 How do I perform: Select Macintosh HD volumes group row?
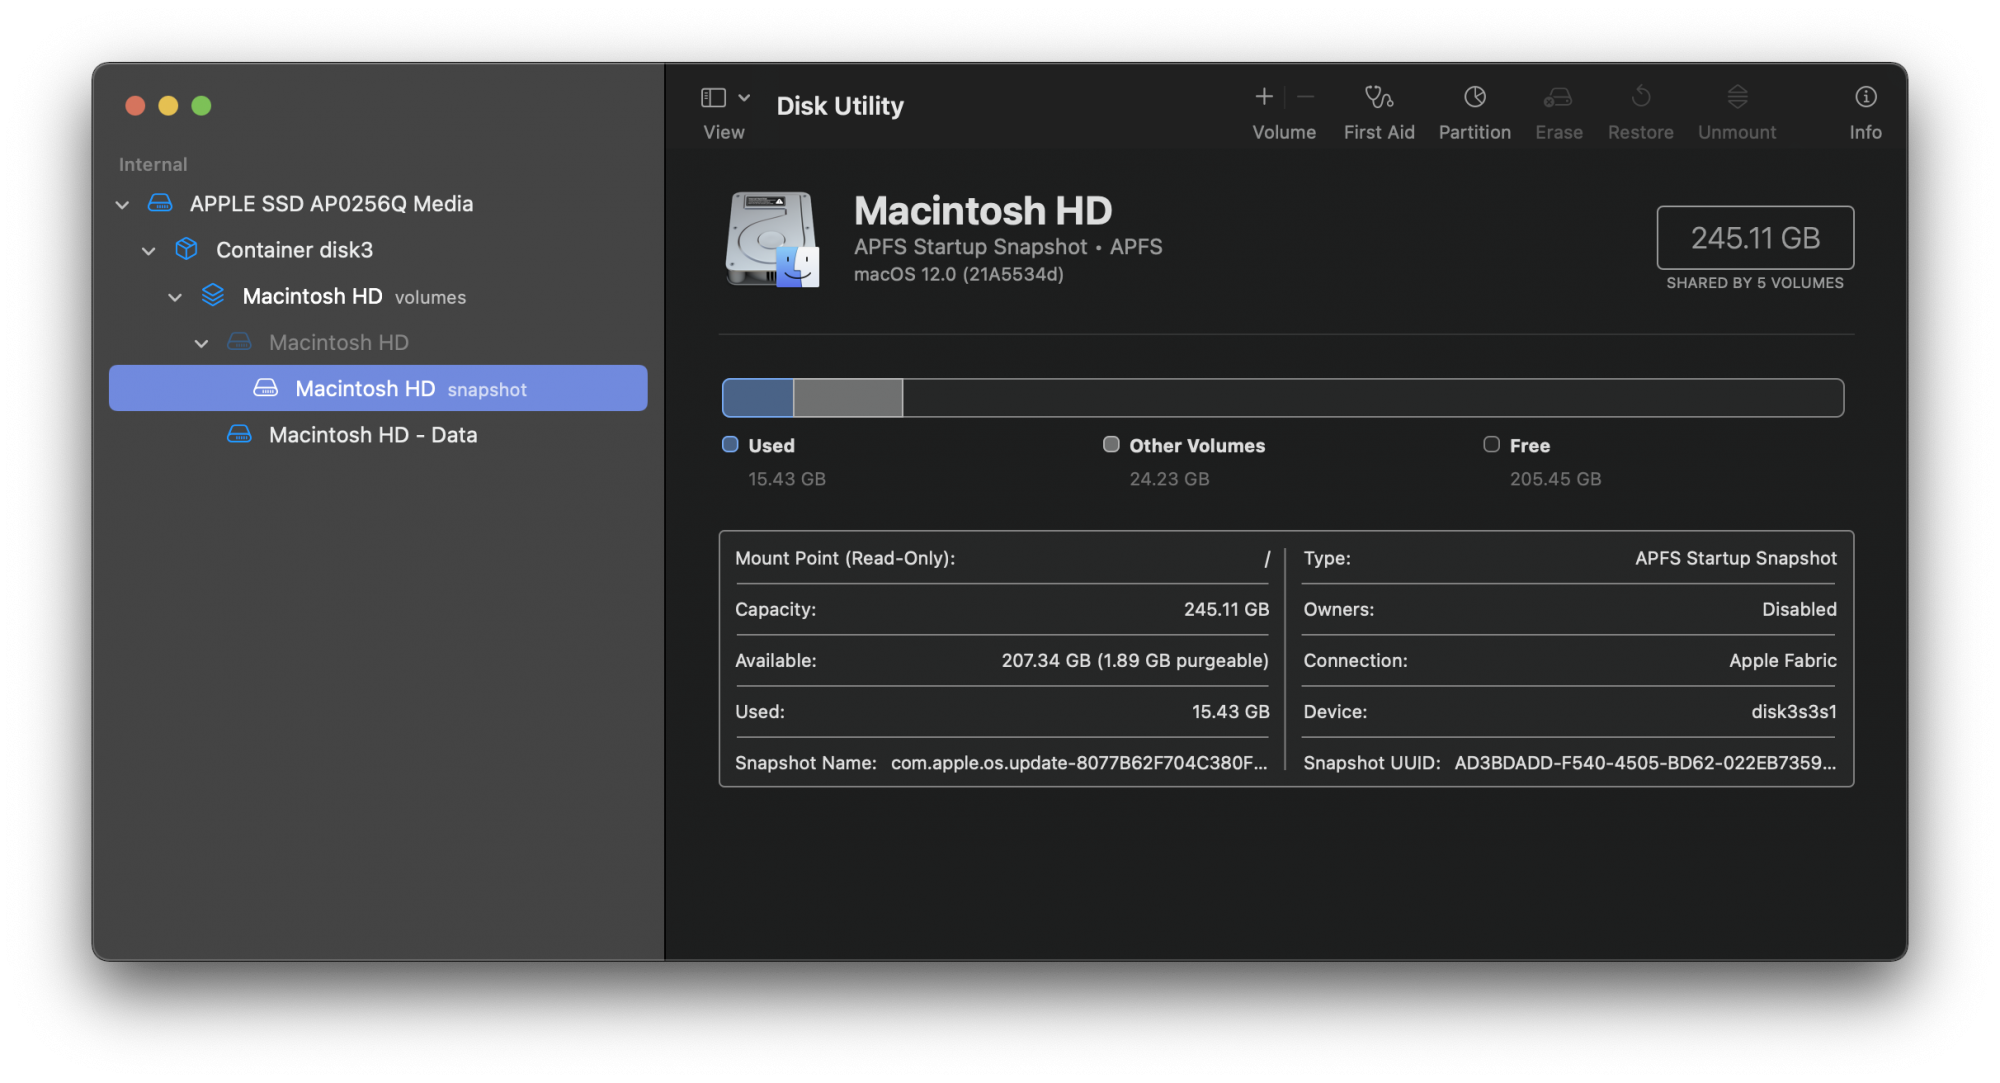coord(378,296)
